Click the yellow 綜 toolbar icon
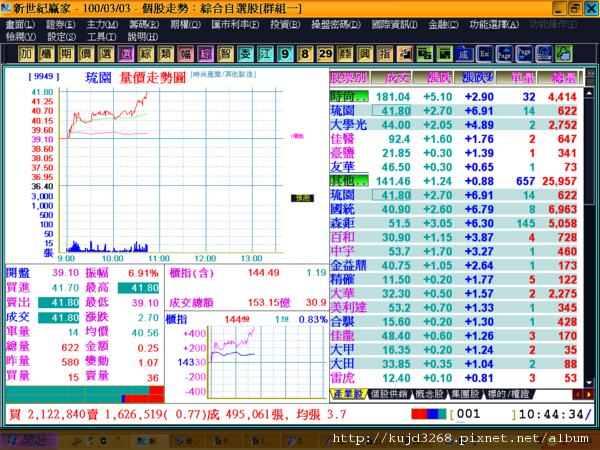 coord(145,54)
